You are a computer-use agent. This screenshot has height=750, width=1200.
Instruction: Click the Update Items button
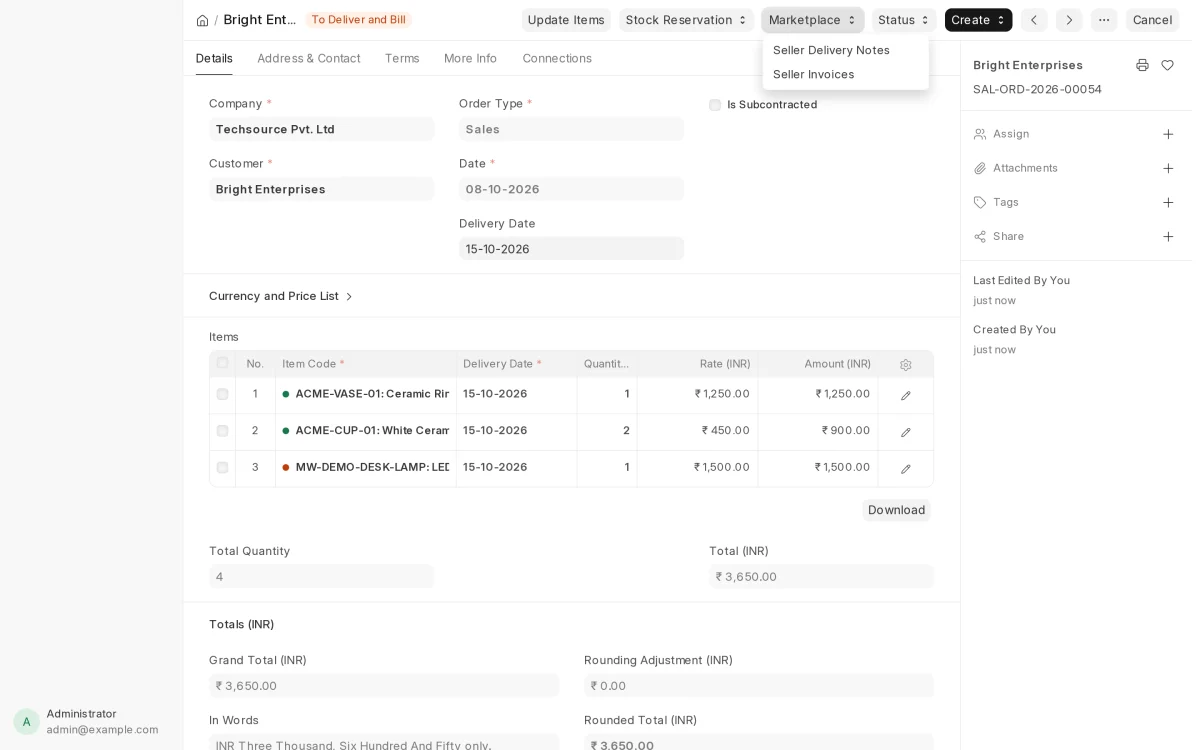pos(566,20)
